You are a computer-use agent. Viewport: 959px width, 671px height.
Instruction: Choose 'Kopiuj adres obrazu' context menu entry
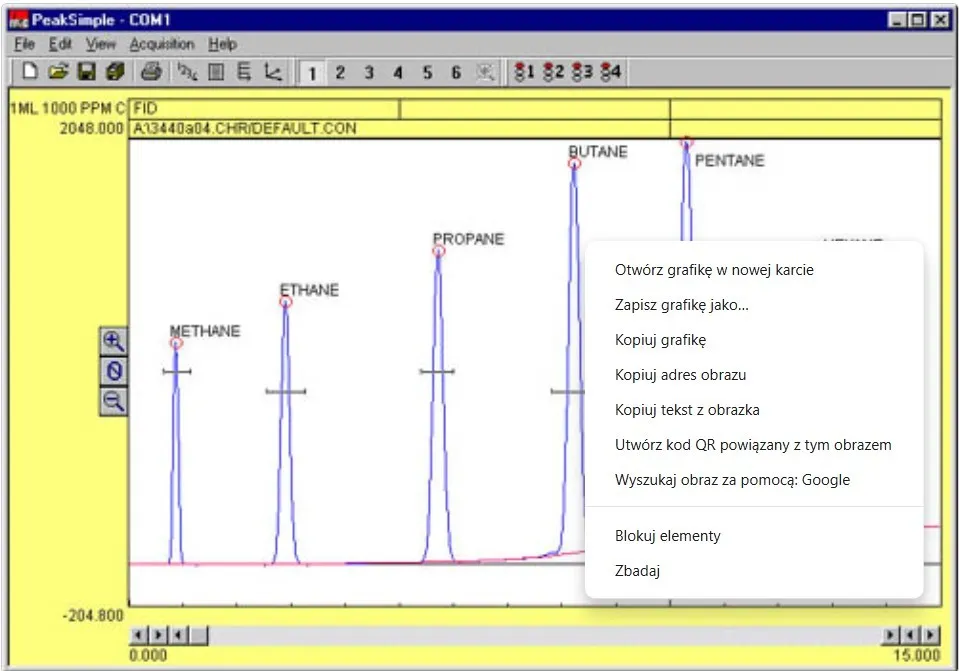tap(680, 375)
